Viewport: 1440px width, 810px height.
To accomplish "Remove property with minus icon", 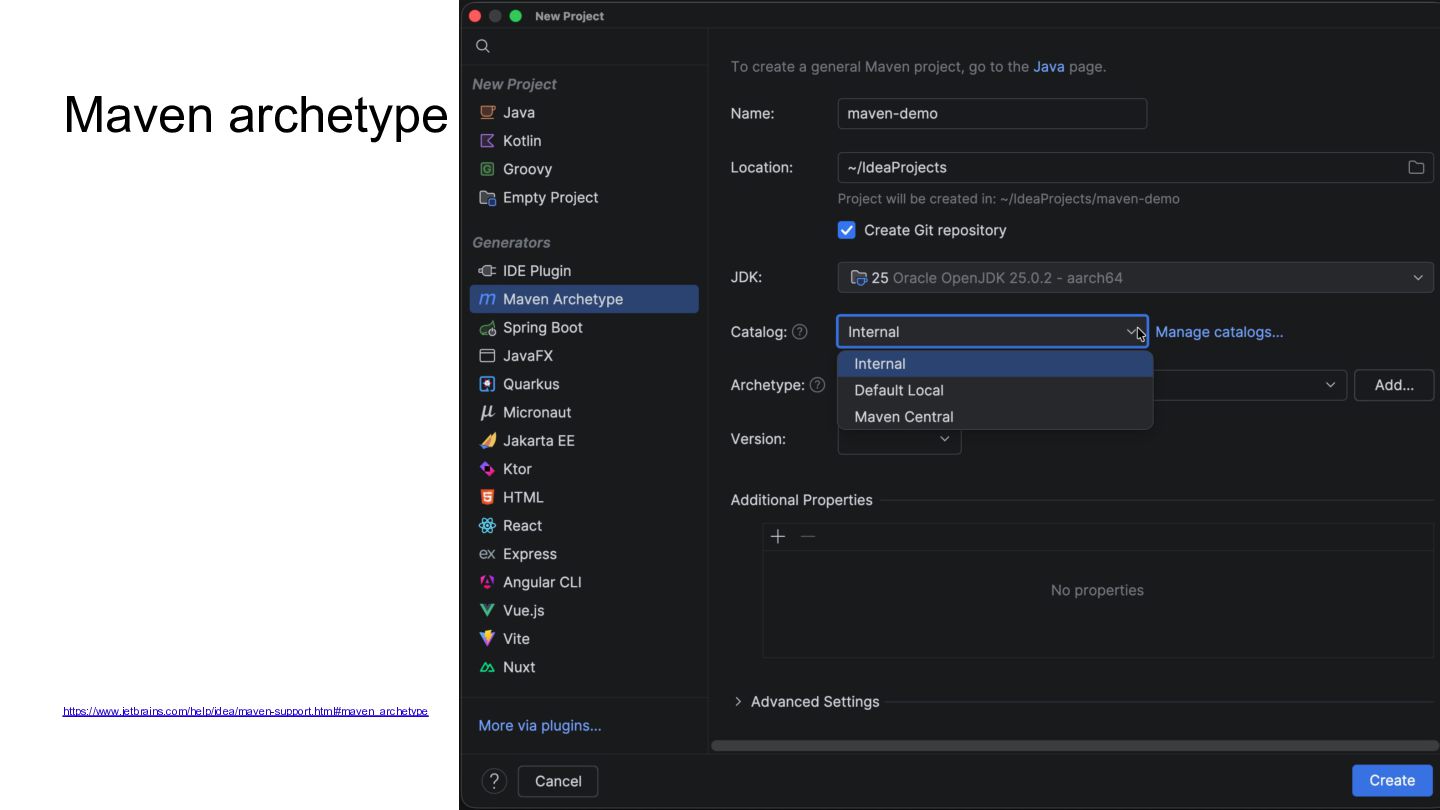I will (x=808, y=537).
